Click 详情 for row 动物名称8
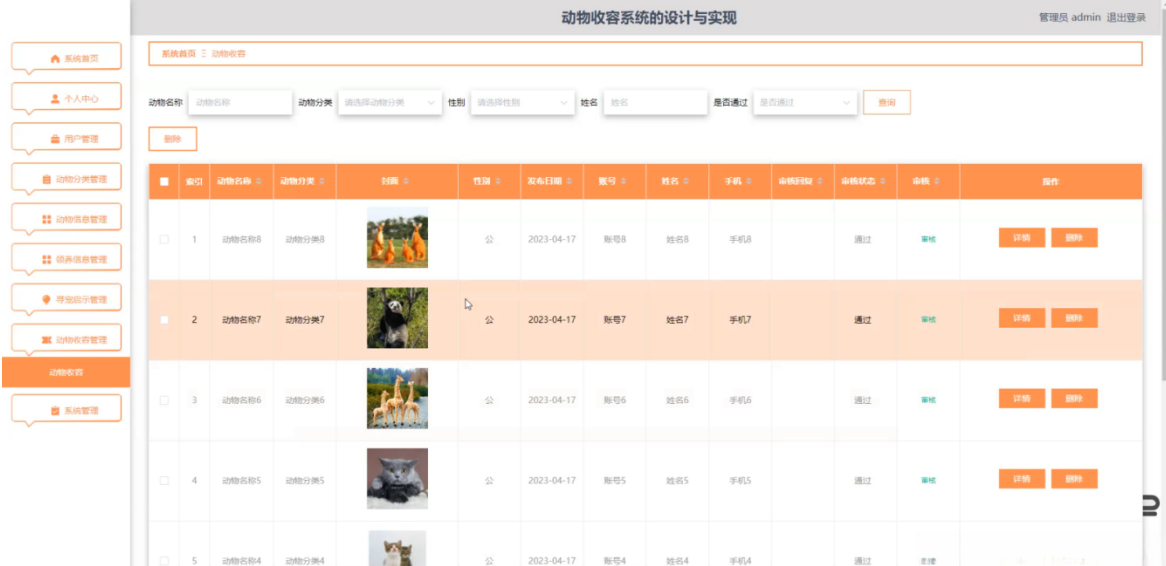This screenshot has width=1166, height=566. pyautogui.click(x=1022, y=238)
